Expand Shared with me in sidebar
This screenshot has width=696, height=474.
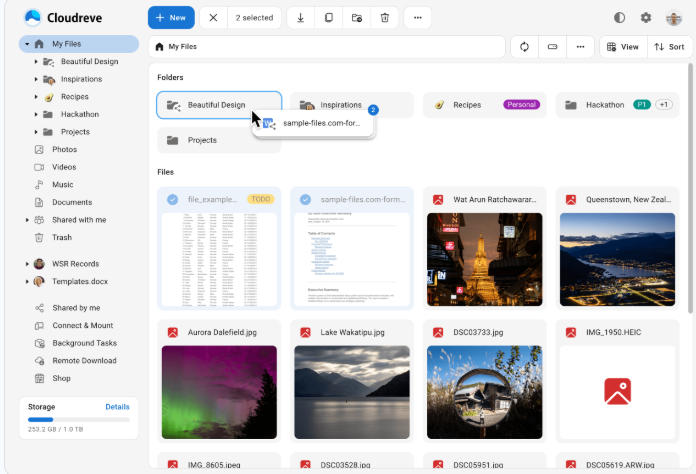(27, 220)
